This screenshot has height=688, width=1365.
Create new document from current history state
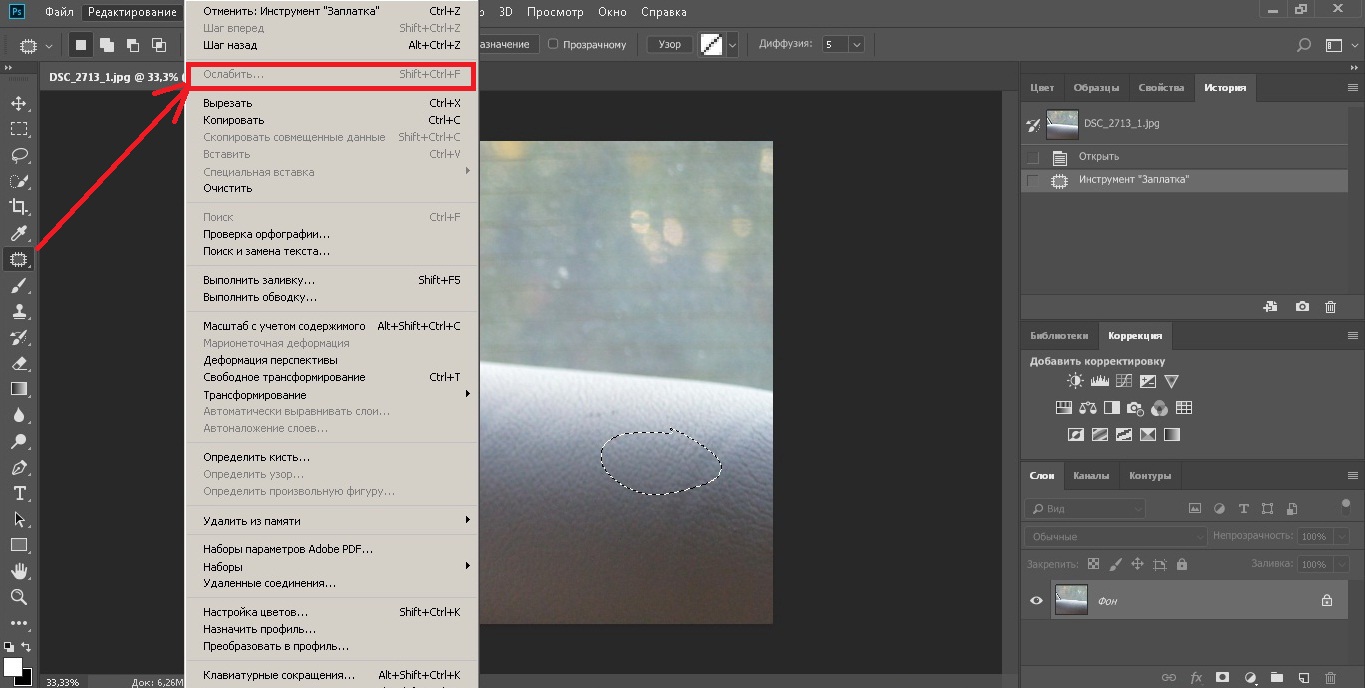(x=1270, y=307)
